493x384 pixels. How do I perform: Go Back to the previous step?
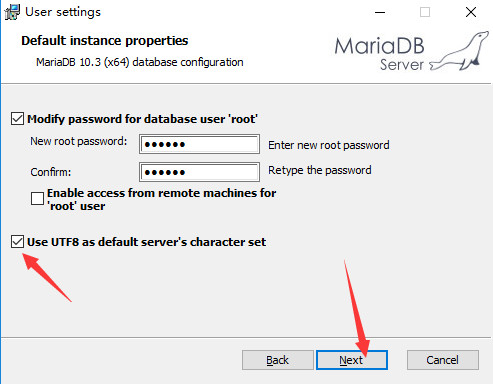[x=278, y=360]
